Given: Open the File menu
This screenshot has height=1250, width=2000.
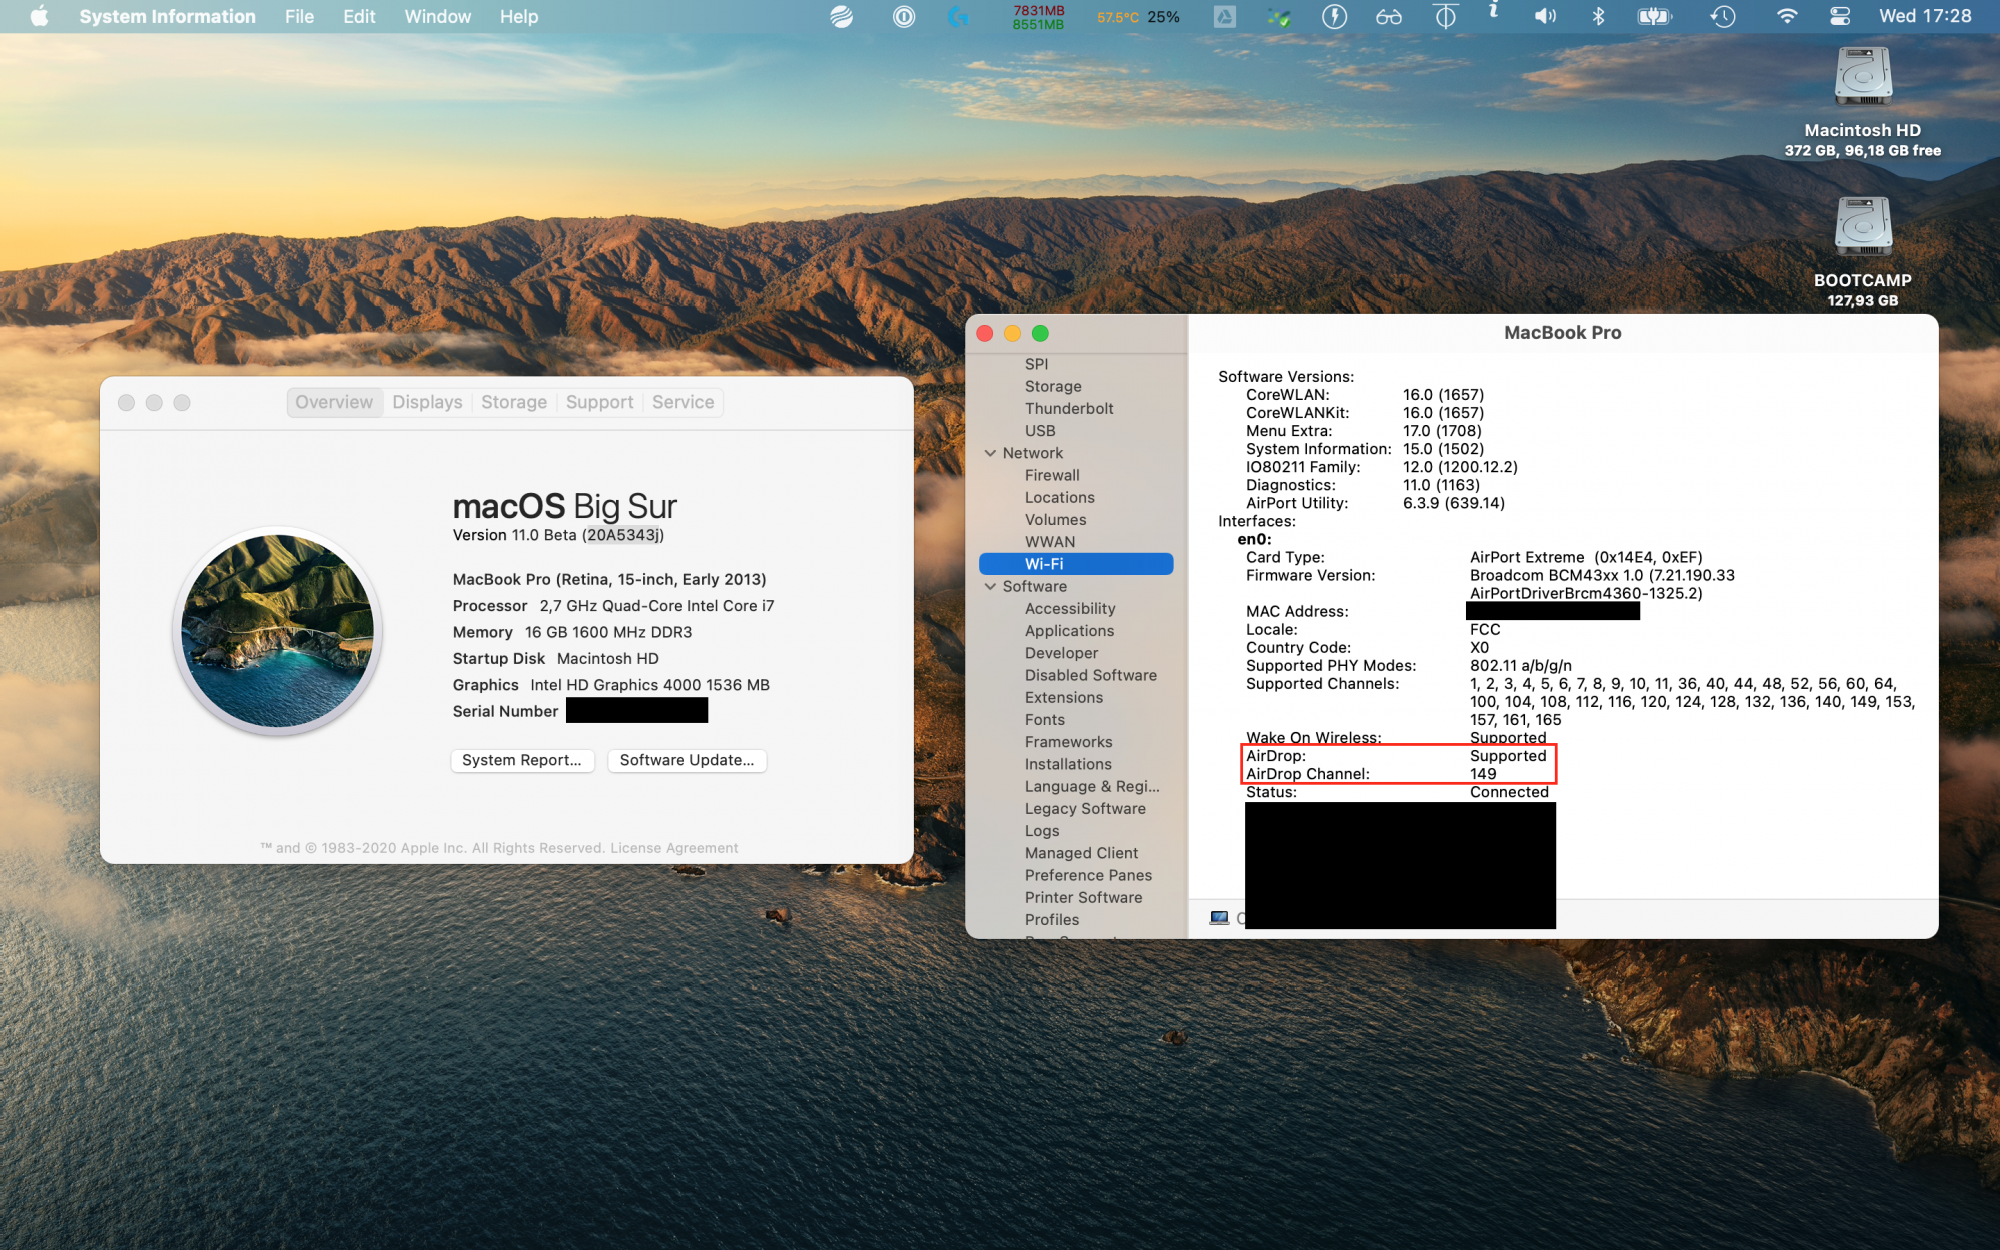Looking at the screenshot, I should pyautogui.click(x=299, y=16).
